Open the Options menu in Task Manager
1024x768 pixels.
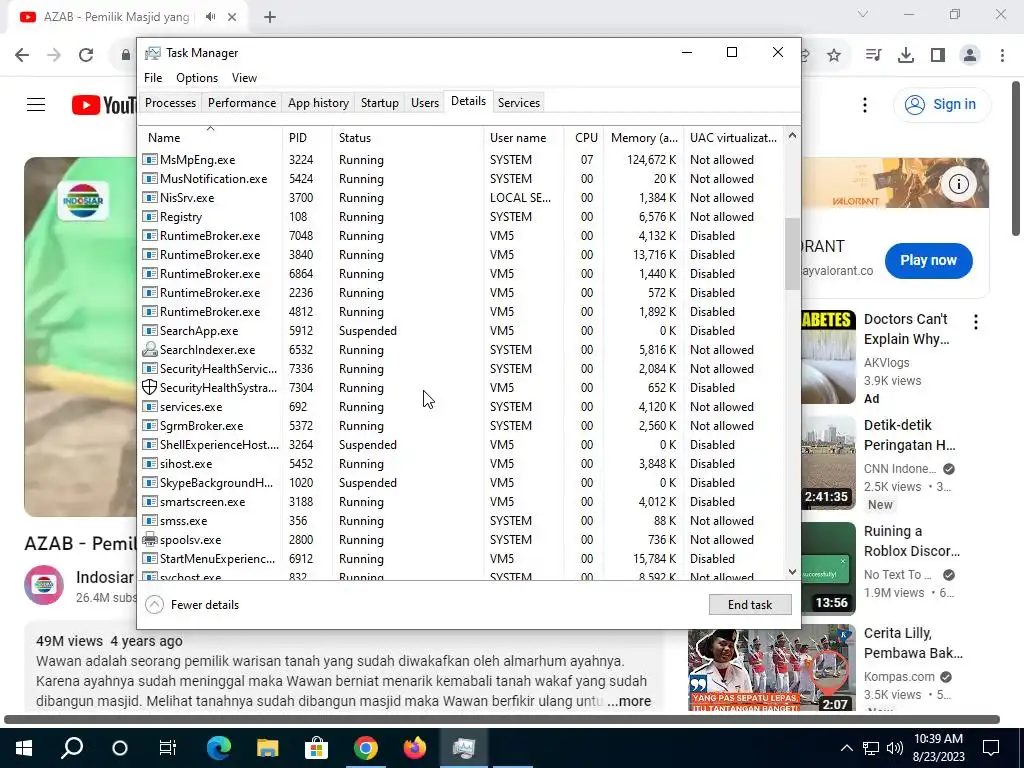click(197, 78)
